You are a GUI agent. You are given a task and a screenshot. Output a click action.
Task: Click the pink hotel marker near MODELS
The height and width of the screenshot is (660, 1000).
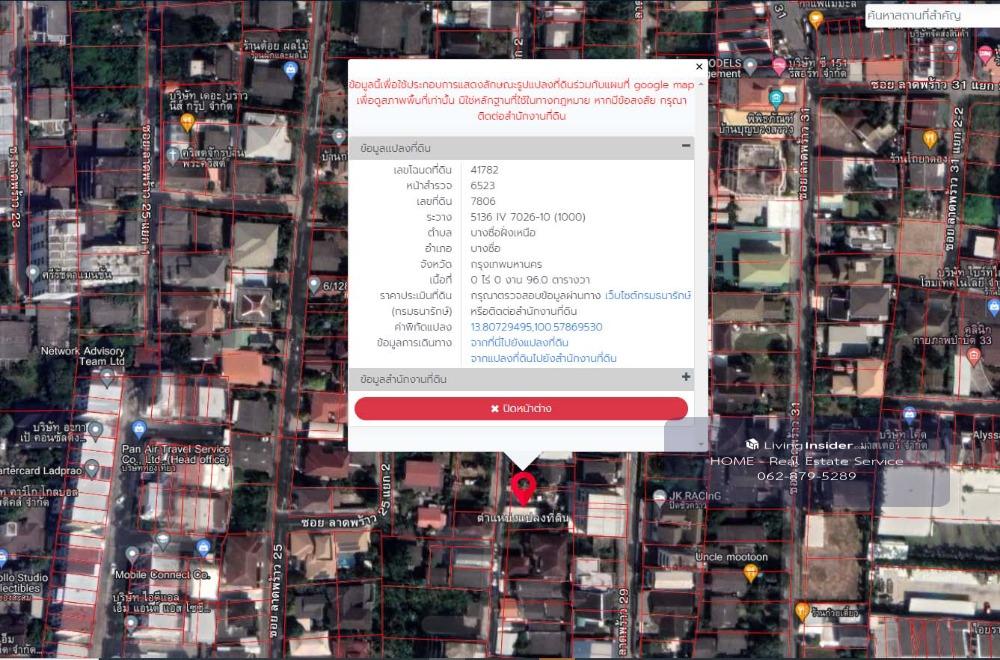[779, 66]
